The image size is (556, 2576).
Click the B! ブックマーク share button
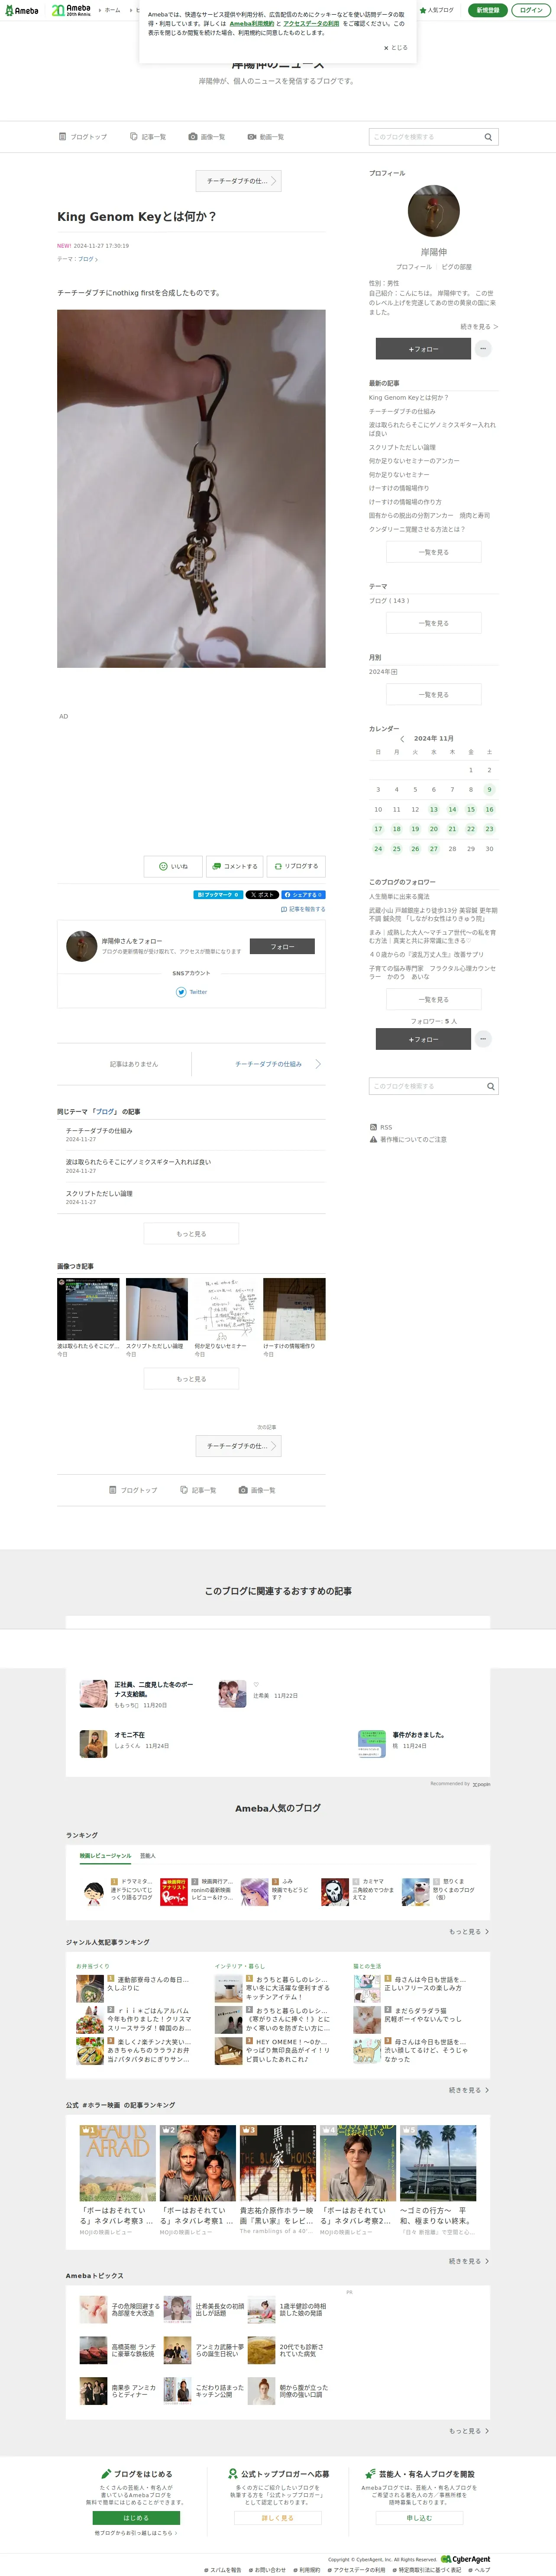click(x=218, y=895)
